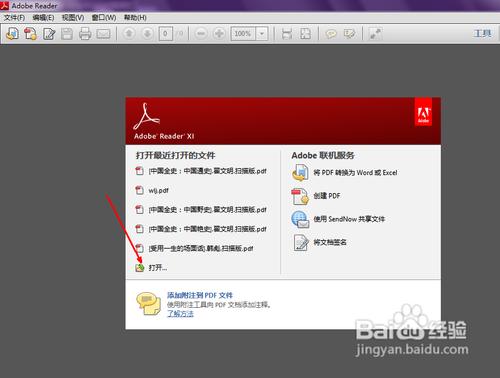Click the Add sticky note icon

tap(331, 34)
